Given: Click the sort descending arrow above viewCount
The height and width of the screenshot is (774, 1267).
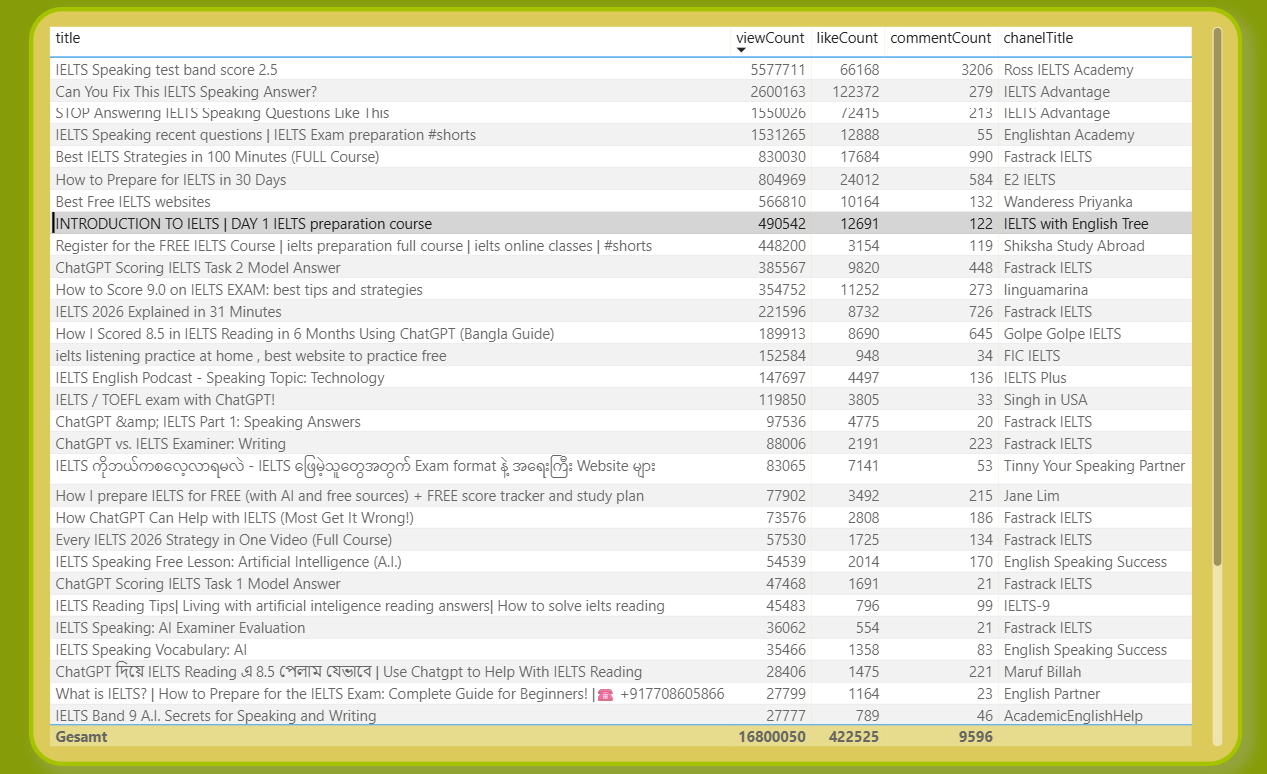Looking at the screenshot, I should pyautogui.click(x=742, y=50).
